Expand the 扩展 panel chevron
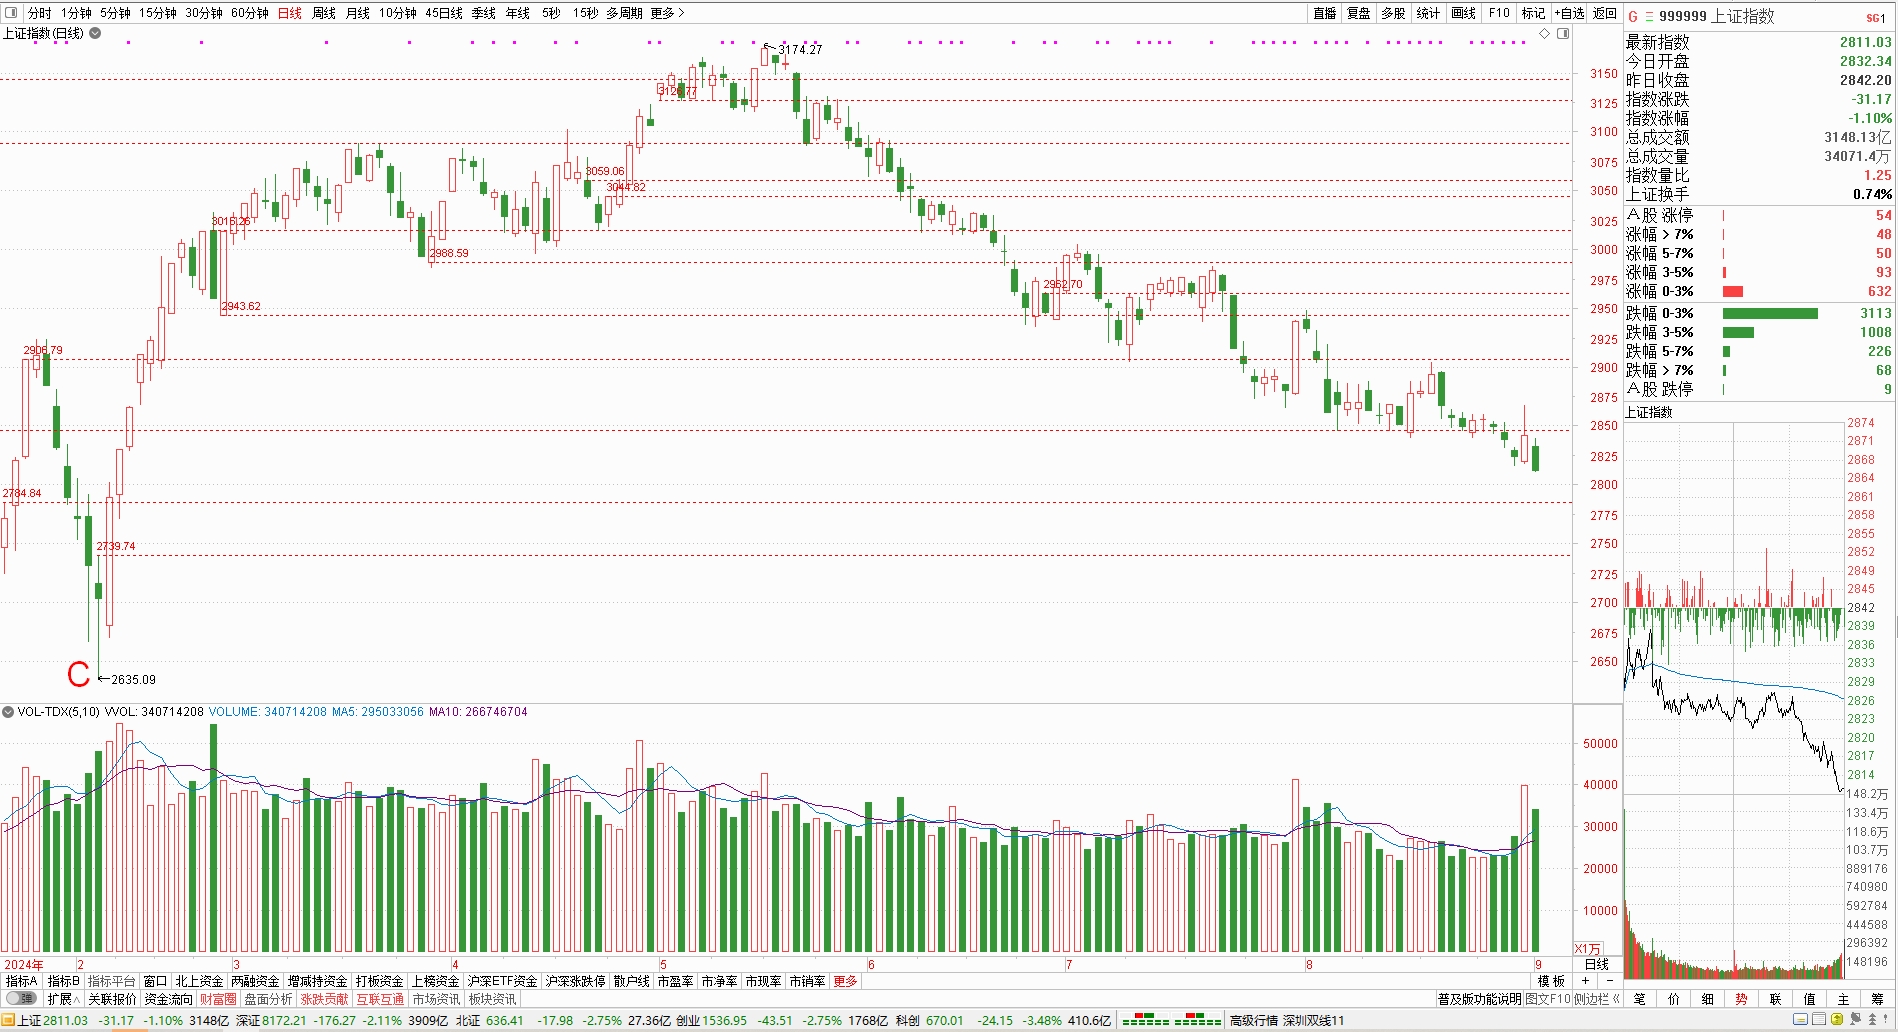Image resolution: width=1898 pixels, height=1032 pixels. click(x=64, y=999)
